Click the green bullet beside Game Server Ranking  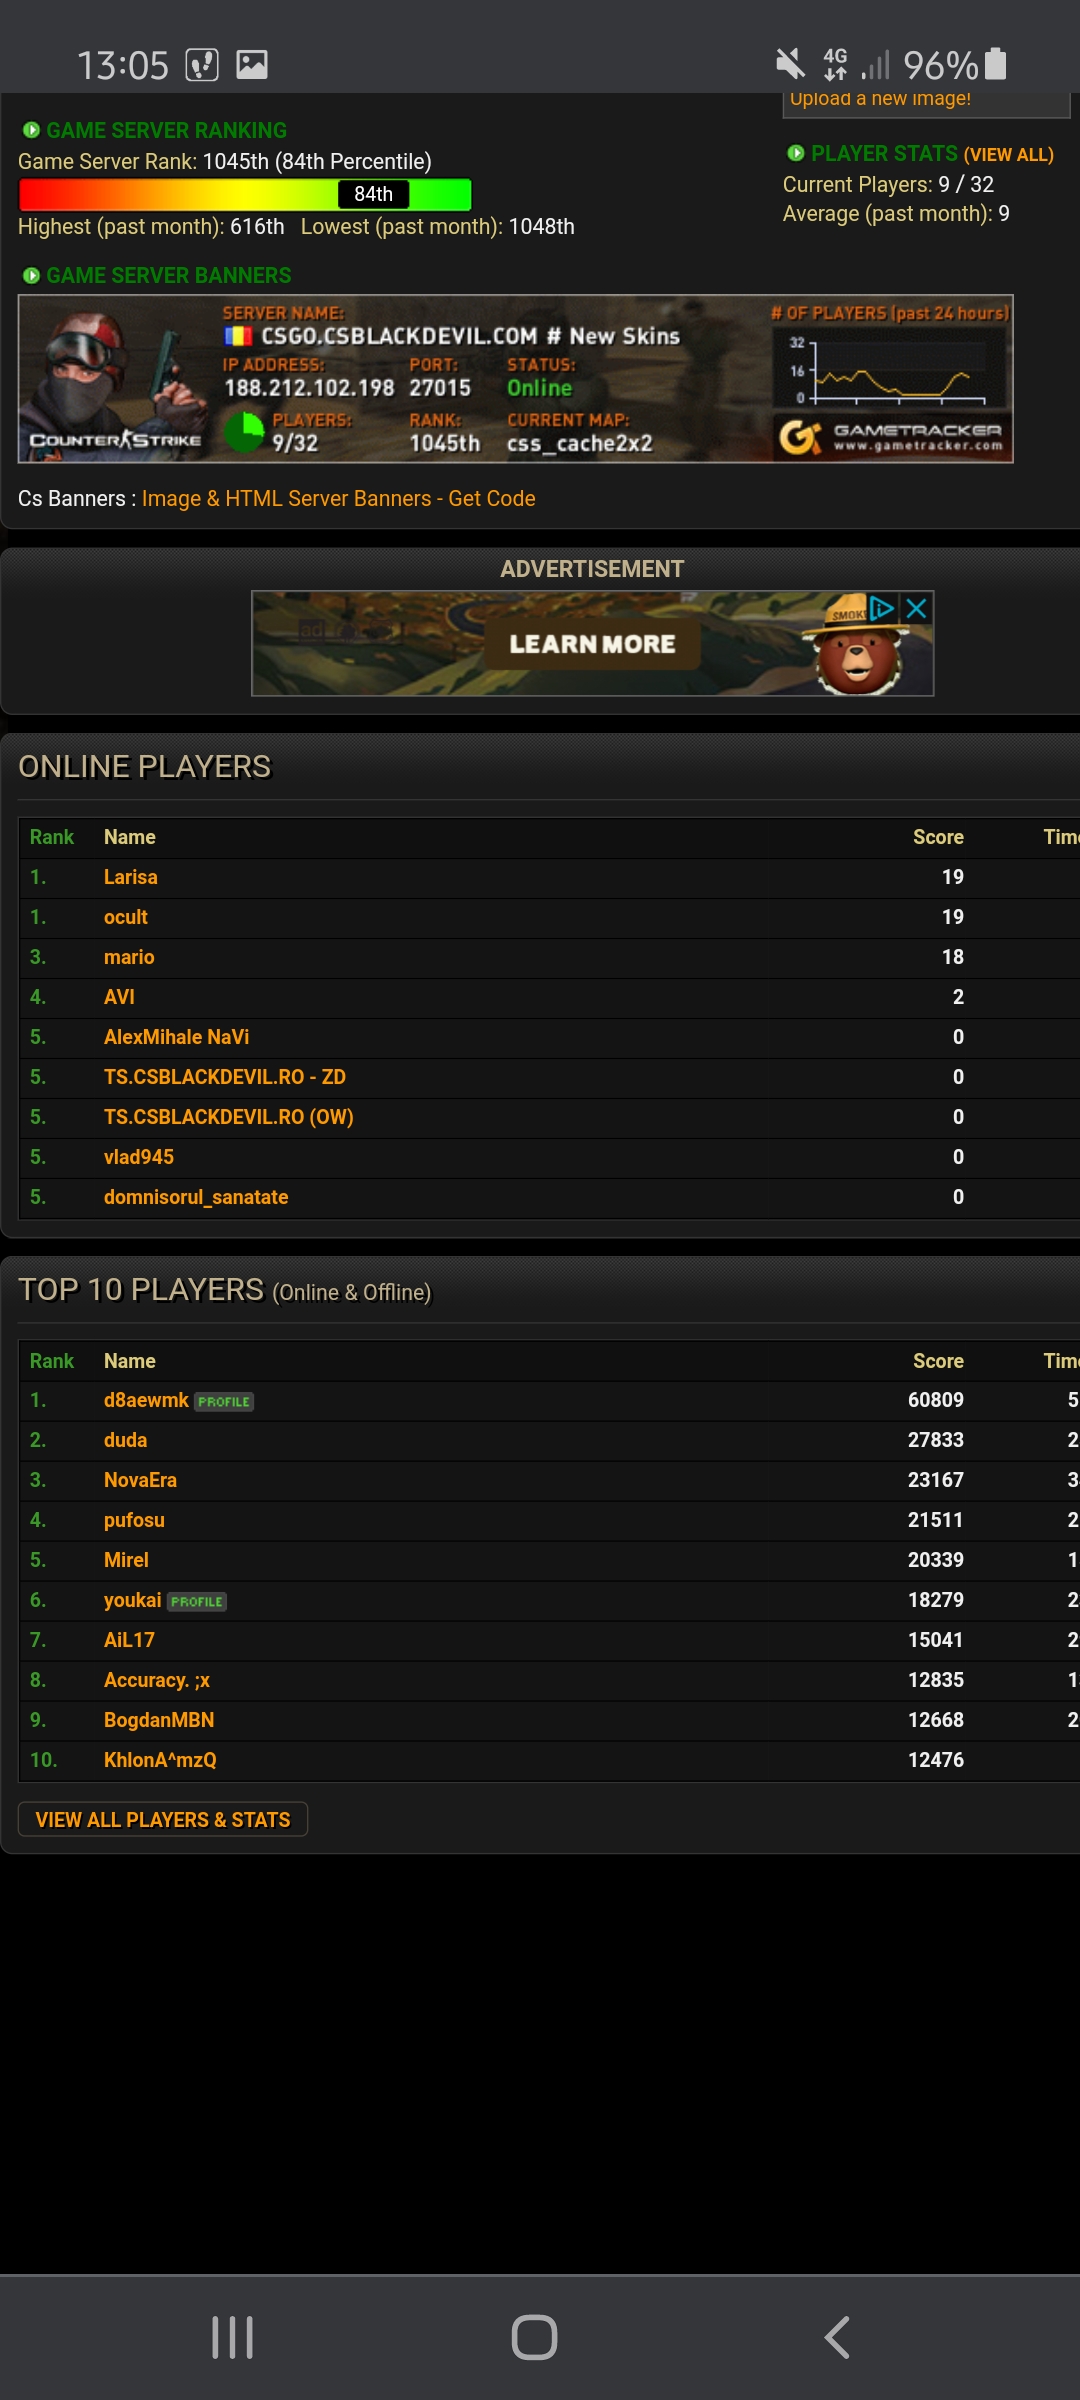point(31,130)
